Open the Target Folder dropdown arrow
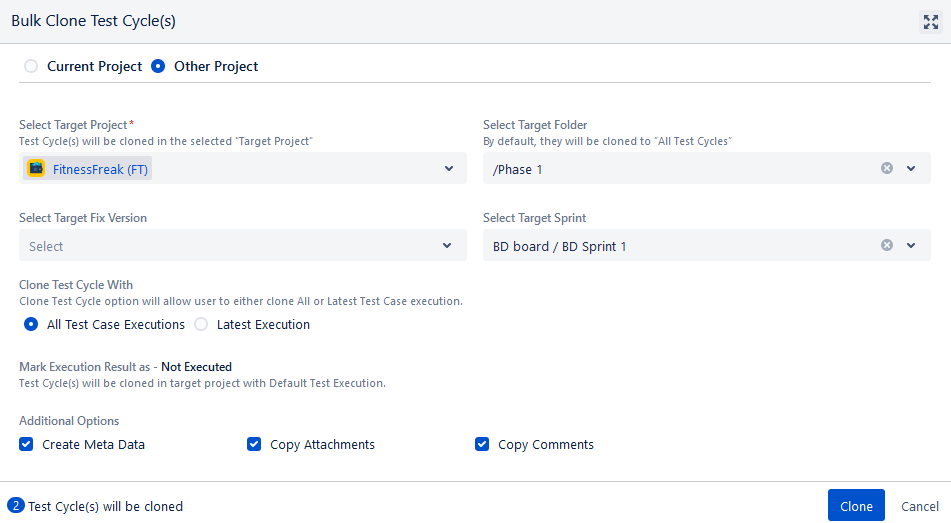Viewport: 951px width, 523px height. 911,169
